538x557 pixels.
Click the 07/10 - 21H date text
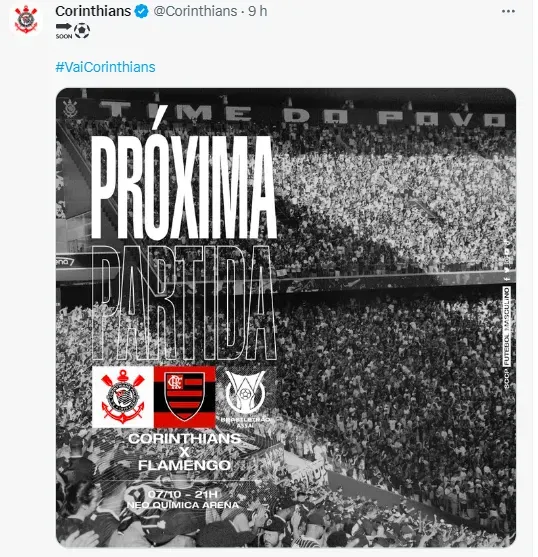[183, 494]
